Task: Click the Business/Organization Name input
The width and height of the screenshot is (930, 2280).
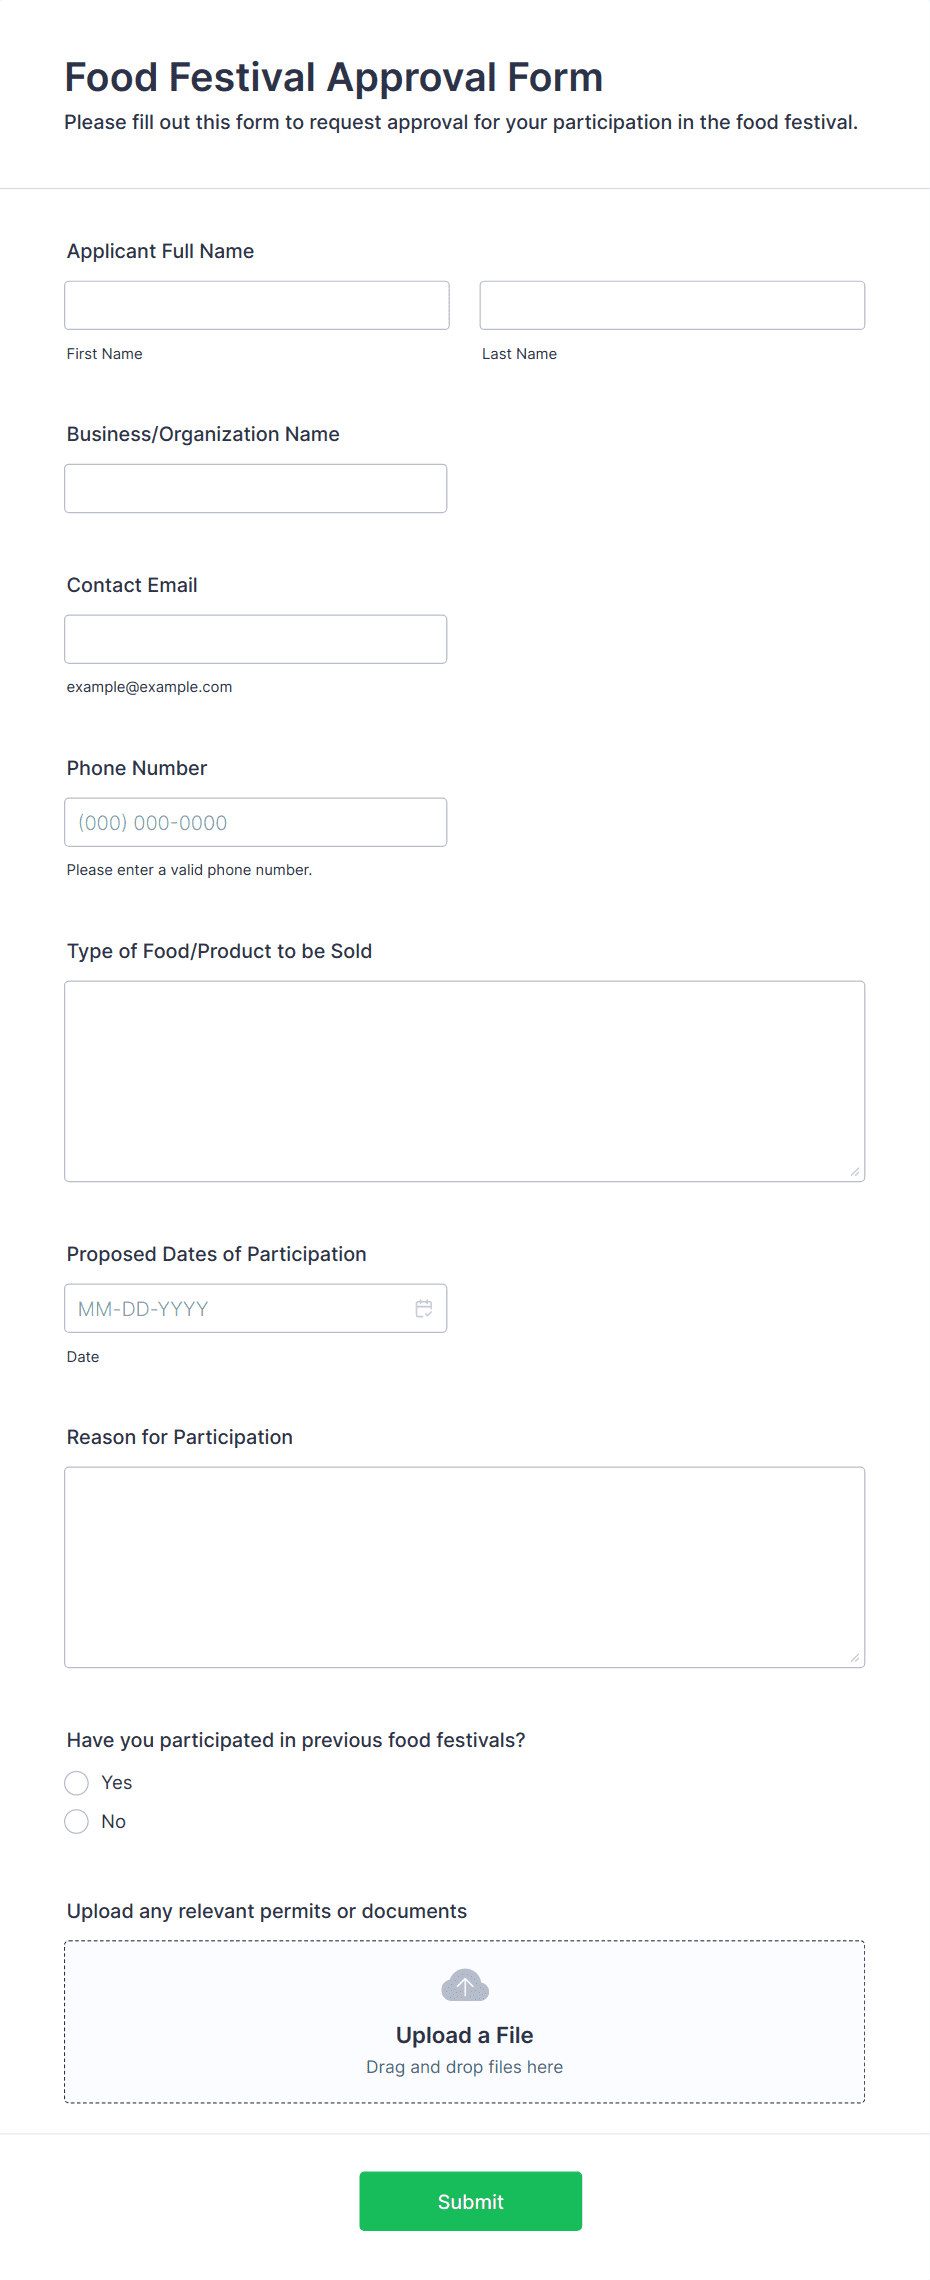Action: pos(256,488)
